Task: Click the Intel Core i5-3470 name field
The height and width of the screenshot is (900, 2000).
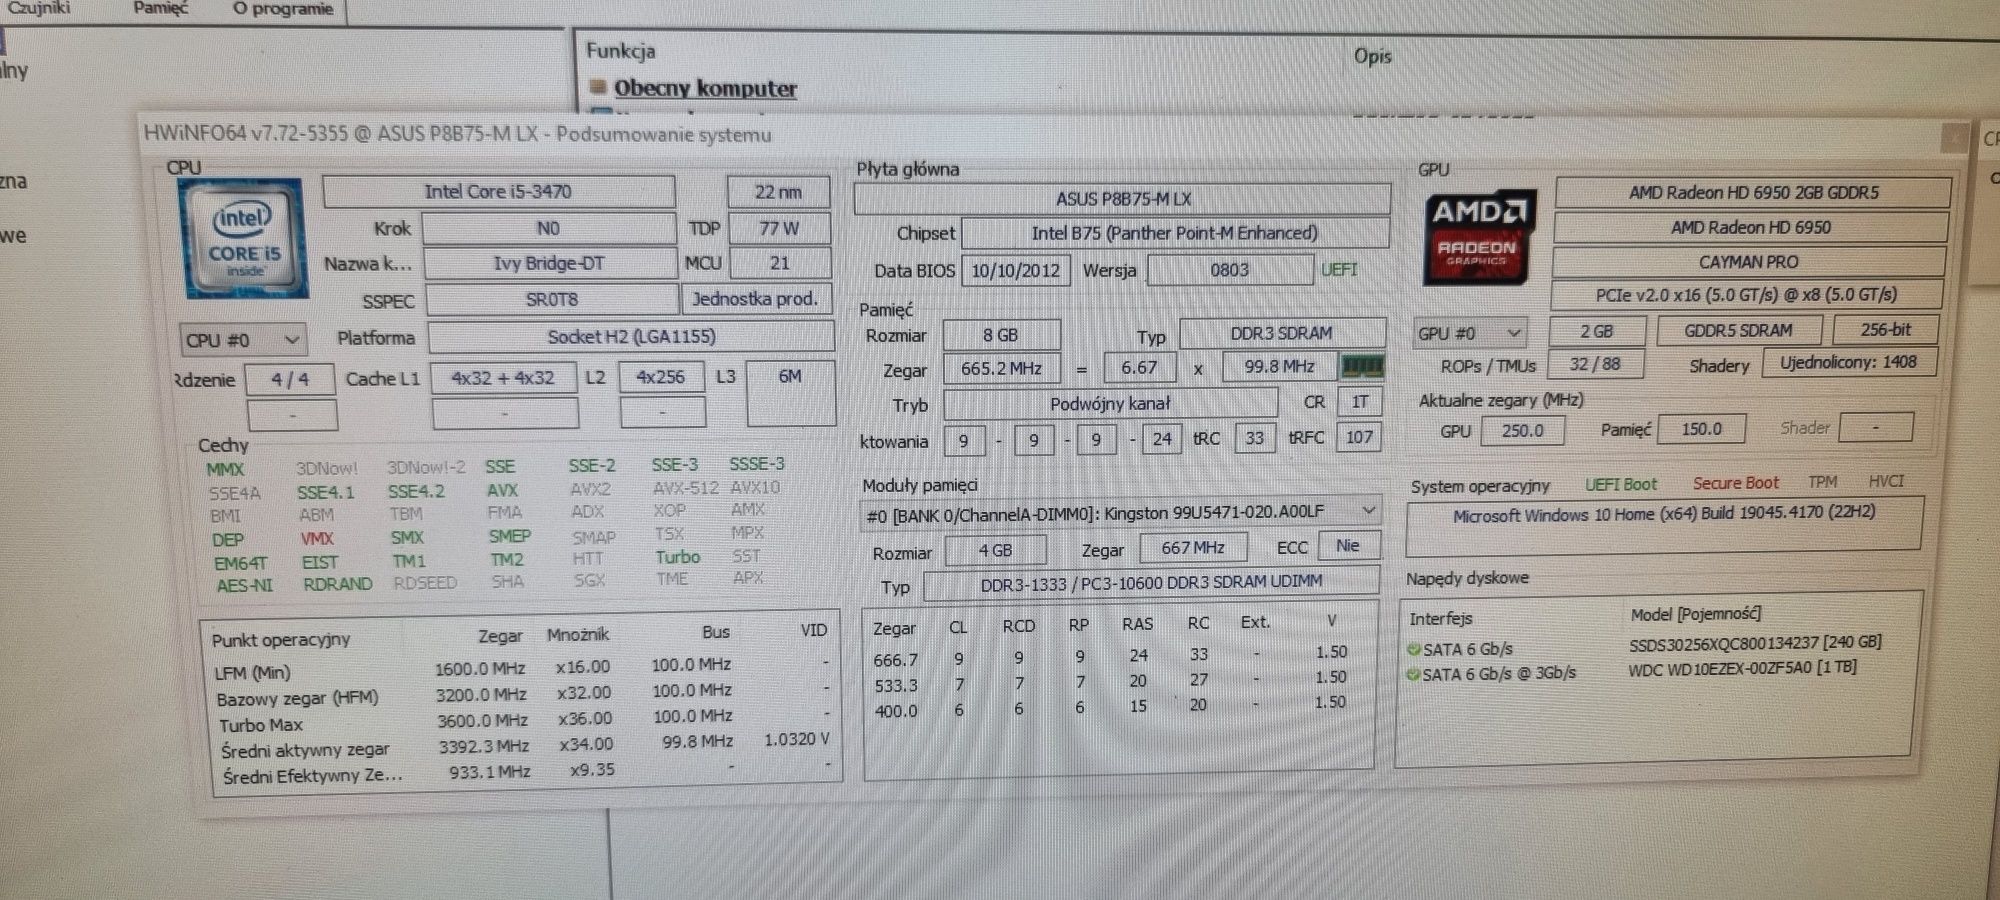Action: (499, 191)
